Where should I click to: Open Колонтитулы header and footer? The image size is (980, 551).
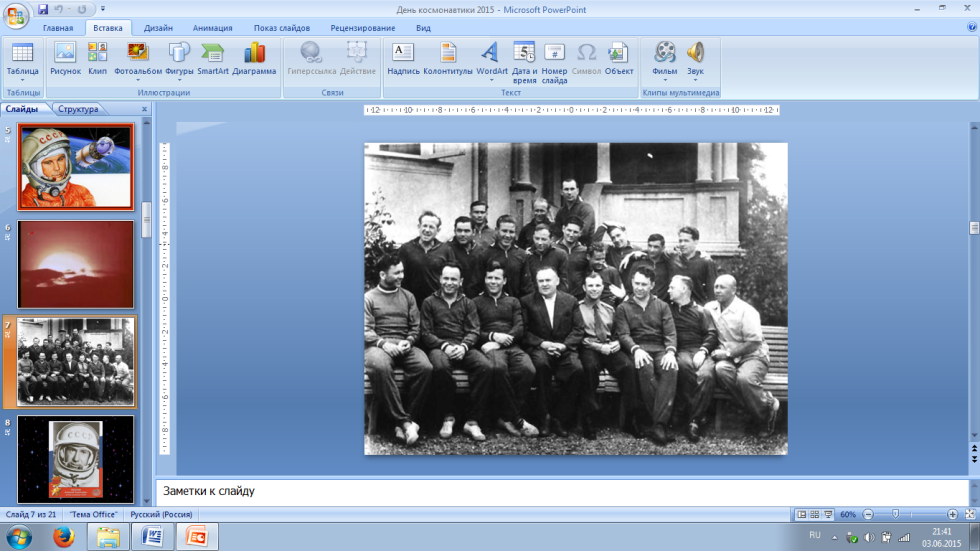pyautogui.click(x=448, y=59)
